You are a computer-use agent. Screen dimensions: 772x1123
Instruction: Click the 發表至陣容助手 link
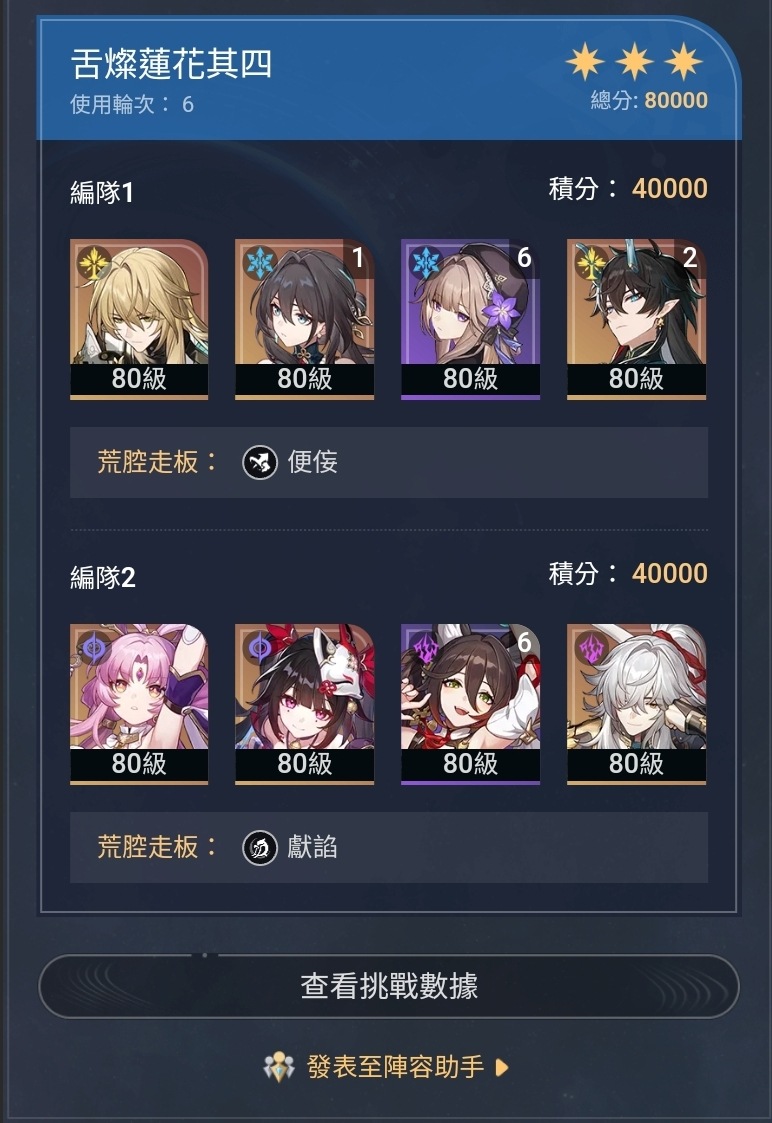coord(395,1067)
